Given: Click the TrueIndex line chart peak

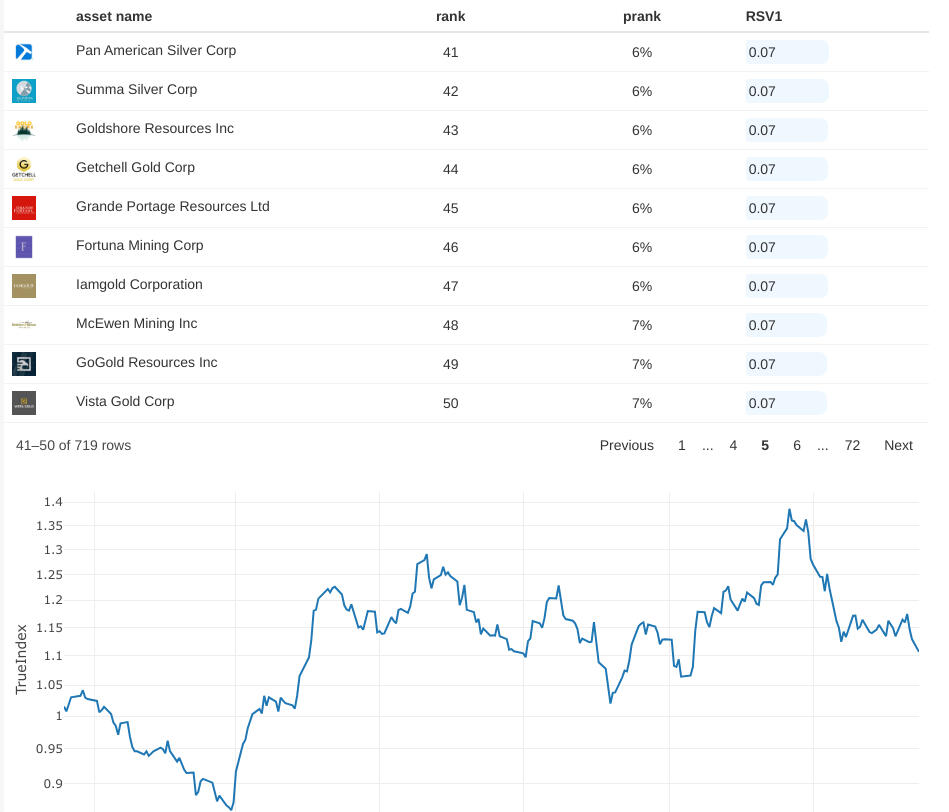Looking at the screenshot, I should coord(790,510).
